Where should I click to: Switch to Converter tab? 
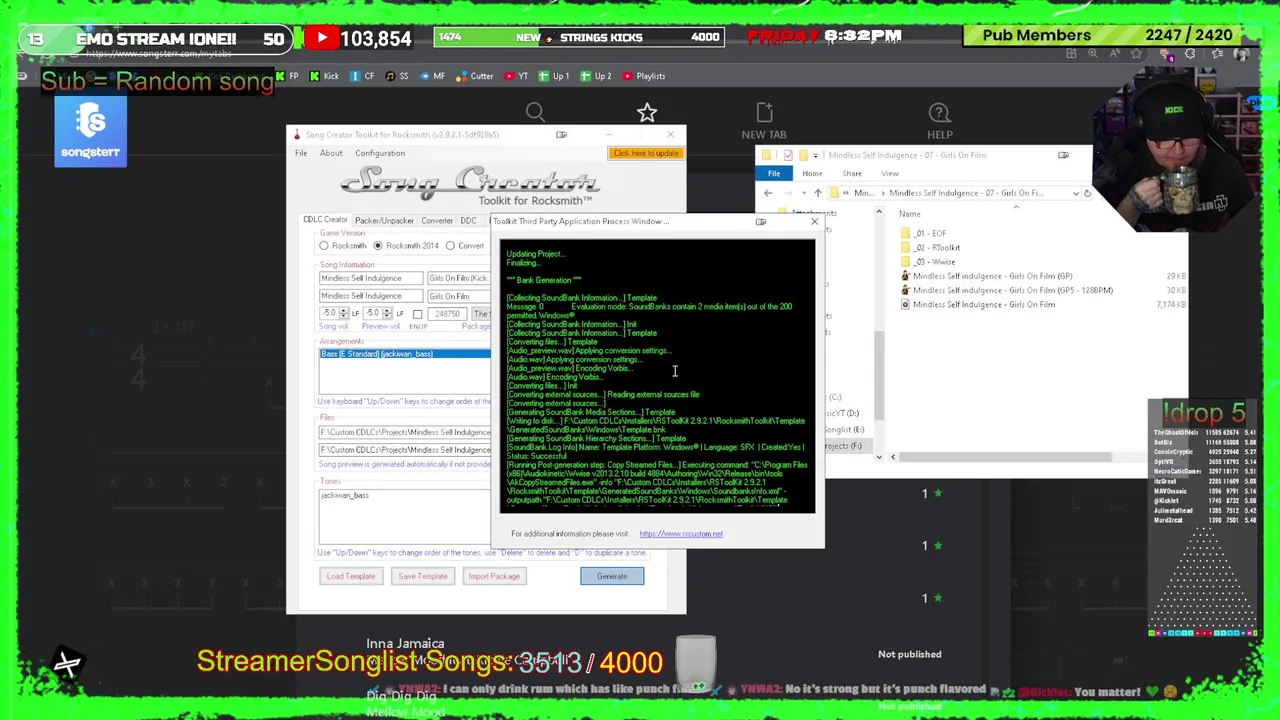(437, 220)
